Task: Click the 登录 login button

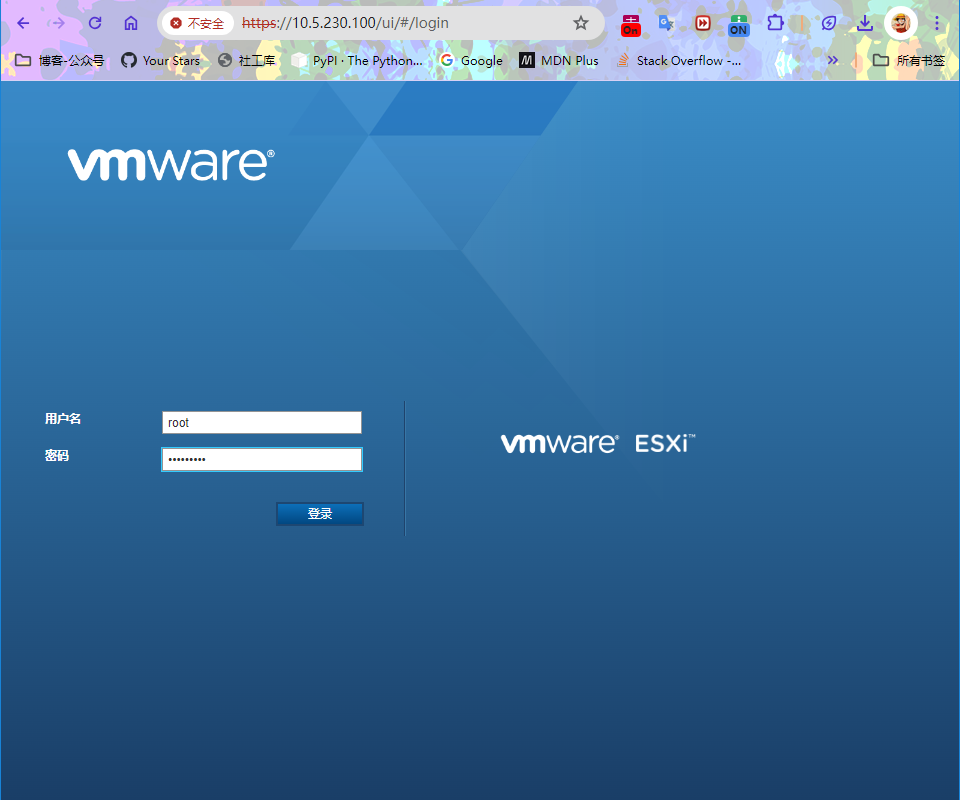Action: pyautogui.click(x=320, y=514)
